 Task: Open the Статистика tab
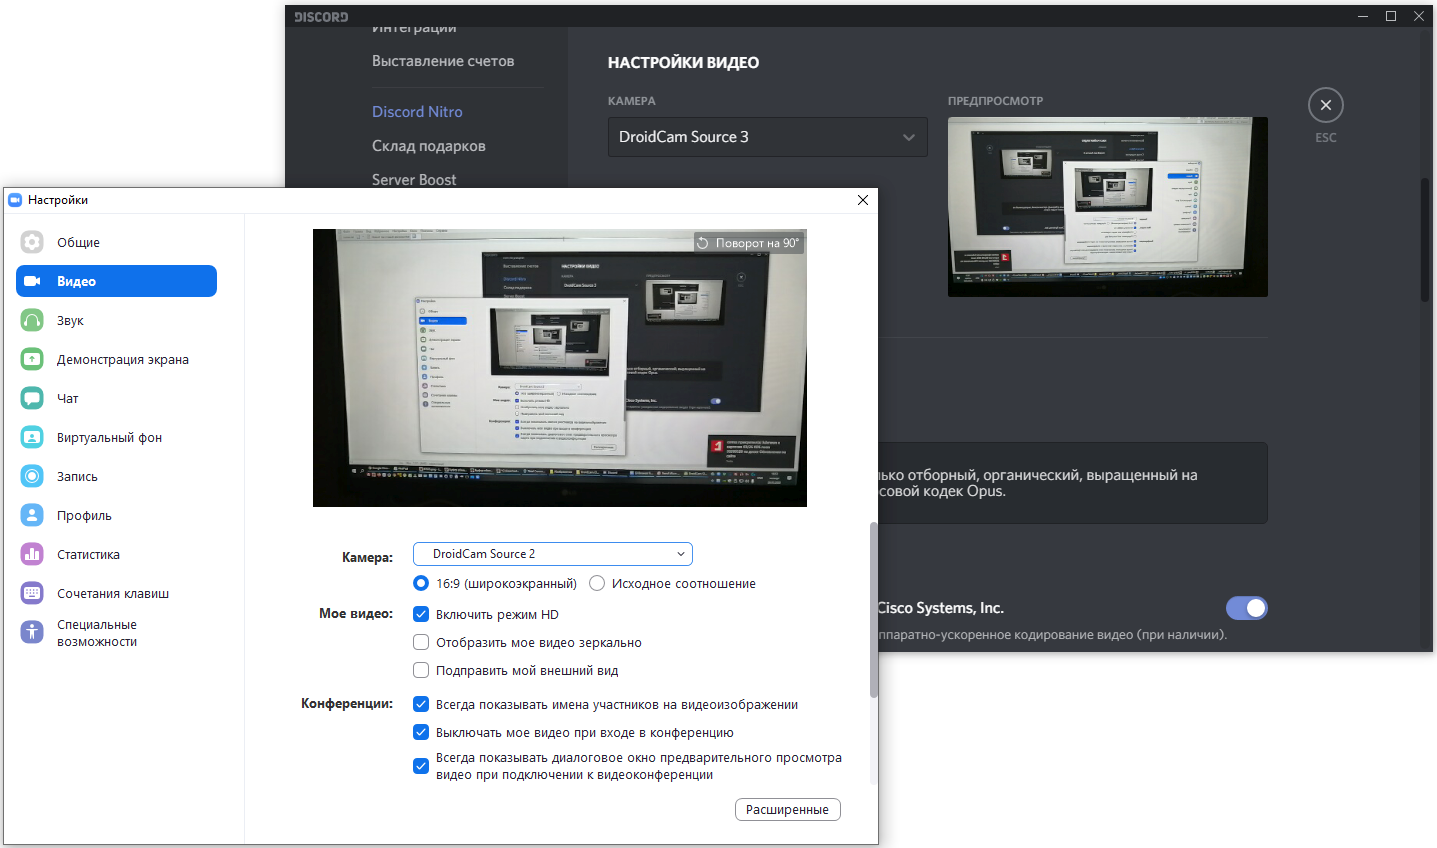116,554
